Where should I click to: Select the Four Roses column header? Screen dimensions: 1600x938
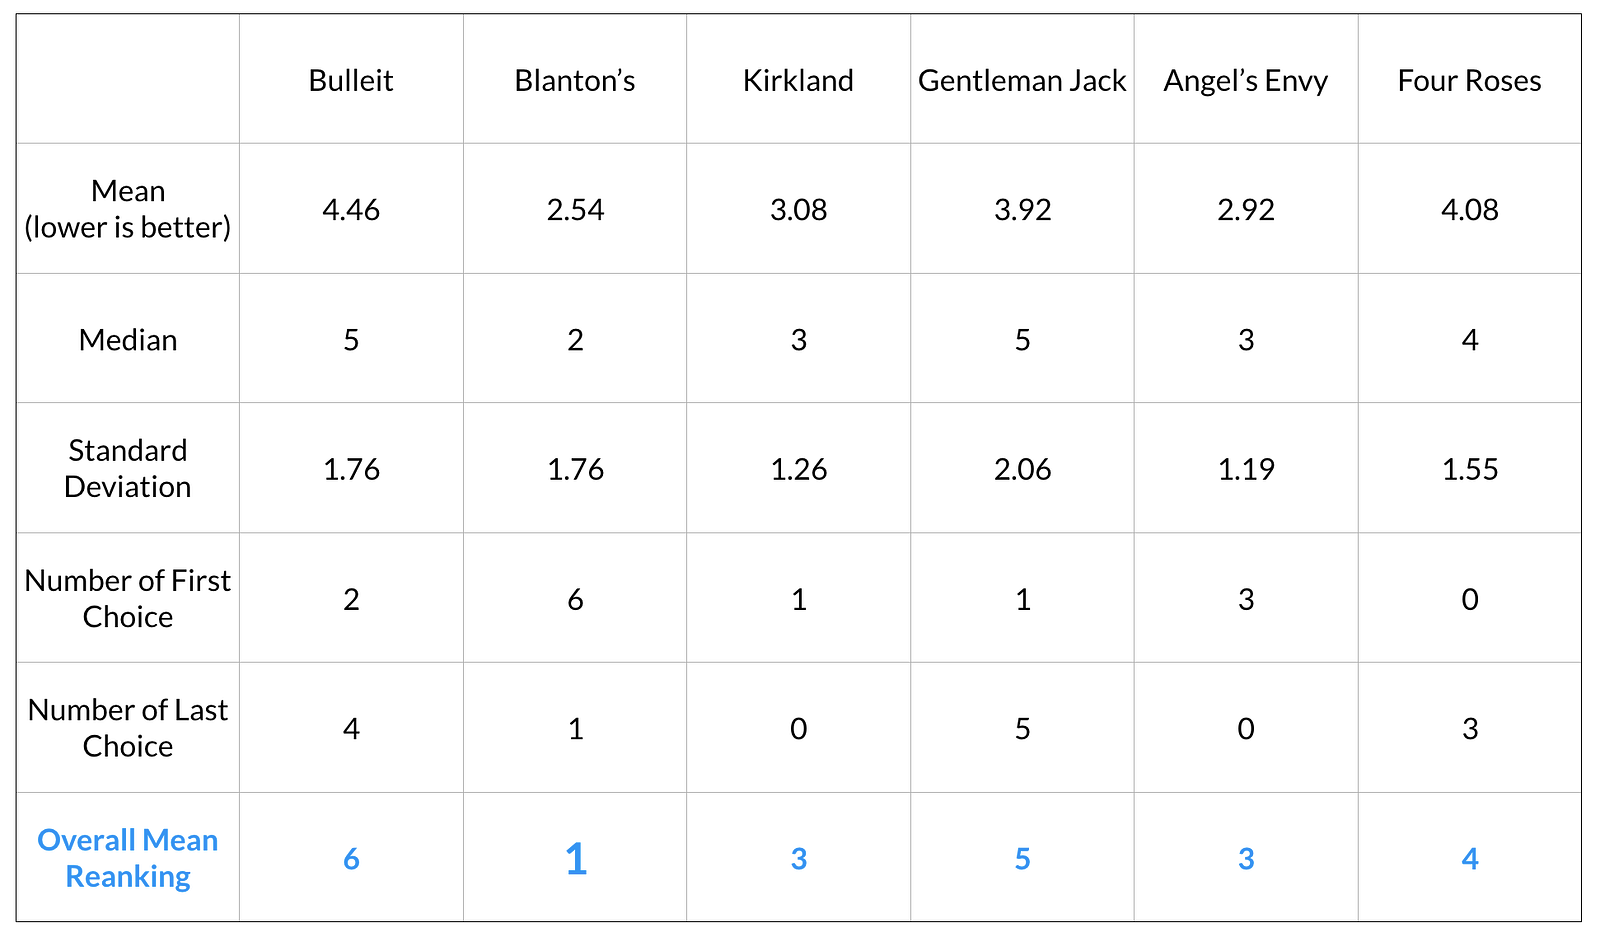click(x=1470, y=80)
